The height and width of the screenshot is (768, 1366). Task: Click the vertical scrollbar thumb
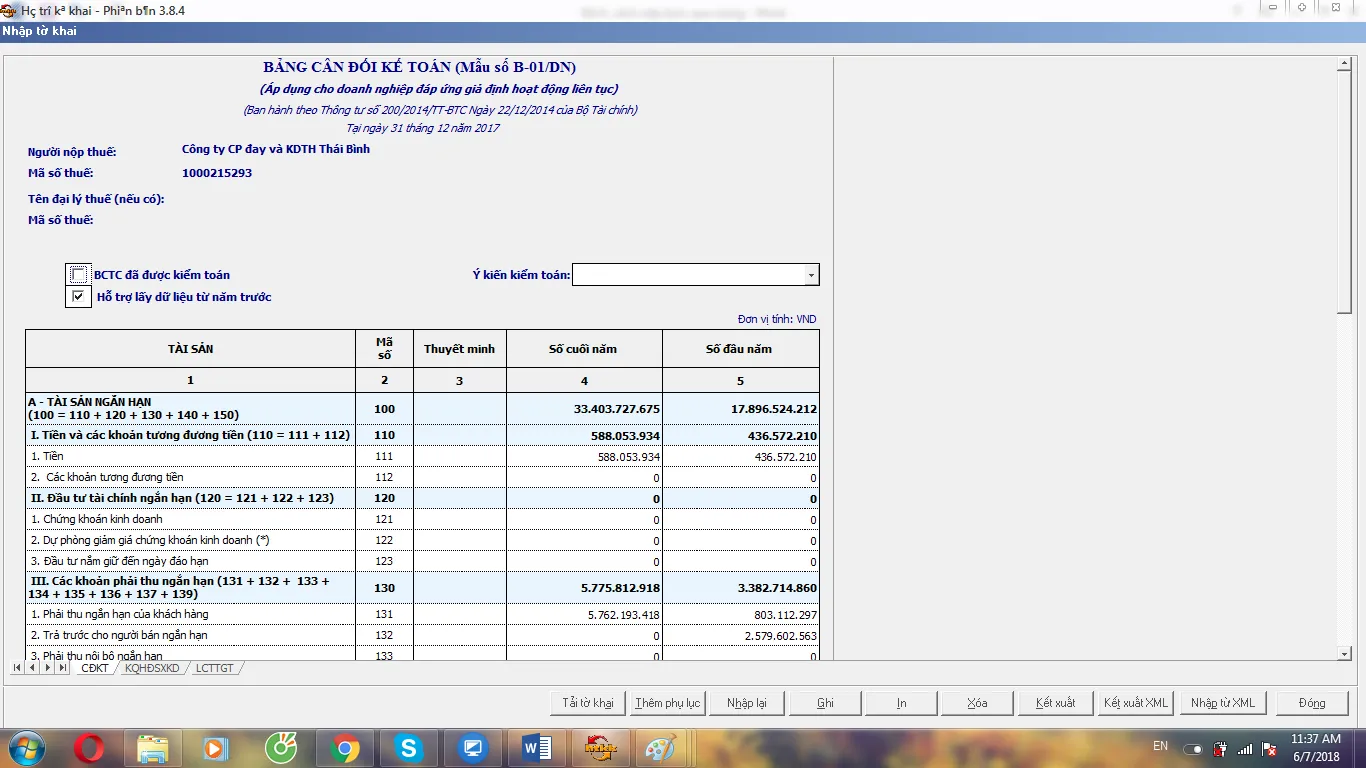click(1344, 192)
